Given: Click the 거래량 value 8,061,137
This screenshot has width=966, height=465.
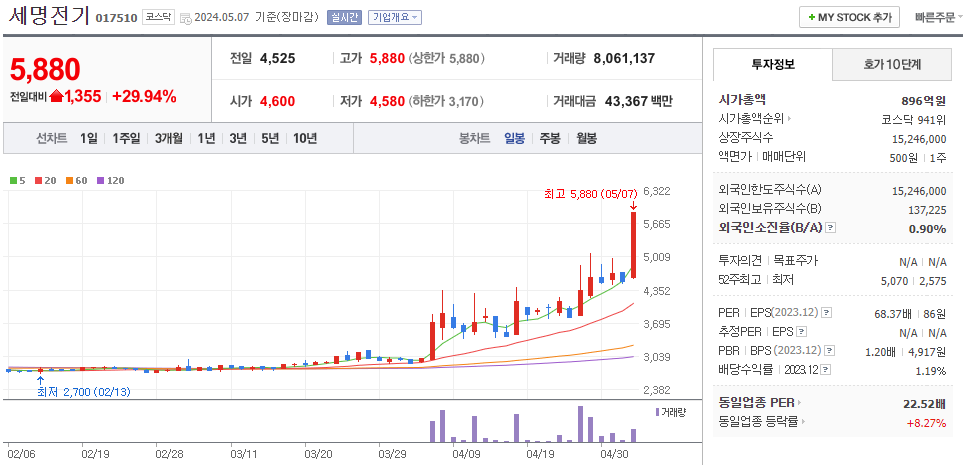Looking at the screenshot, I should (x=624, y=59).
